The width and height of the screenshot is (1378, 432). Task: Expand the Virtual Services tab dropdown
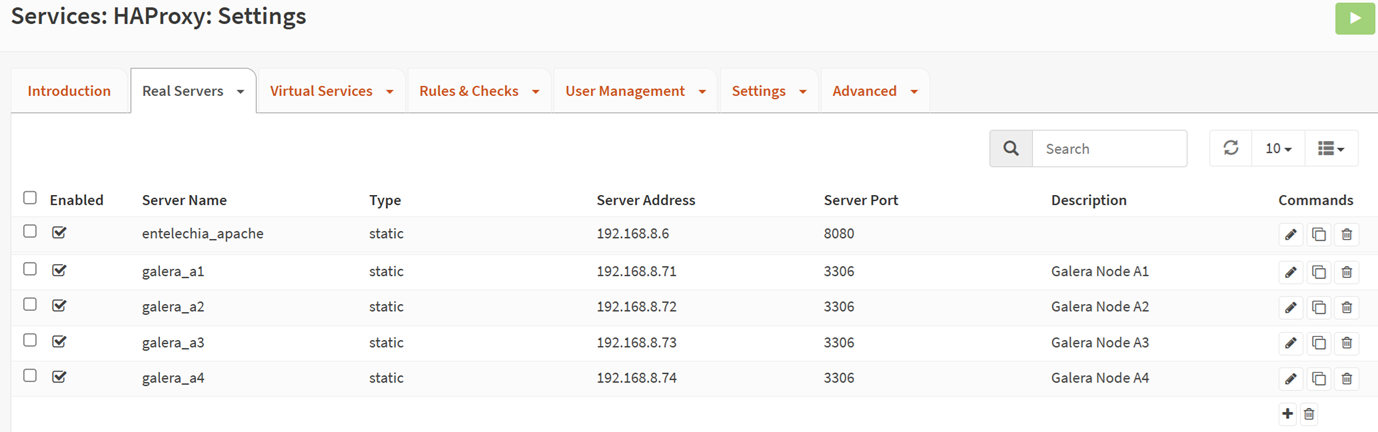coord(389,91)
